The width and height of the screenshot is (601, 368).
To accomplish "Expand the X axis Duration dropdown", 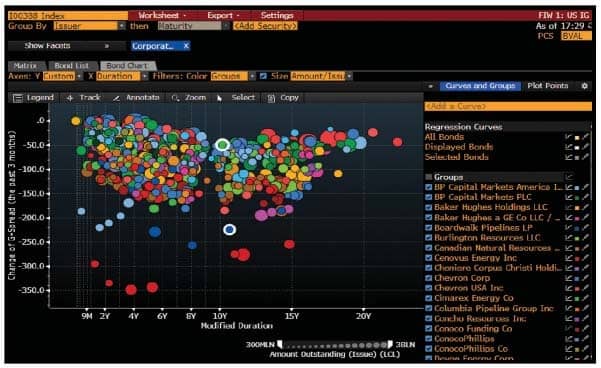I will pos(122,76).
